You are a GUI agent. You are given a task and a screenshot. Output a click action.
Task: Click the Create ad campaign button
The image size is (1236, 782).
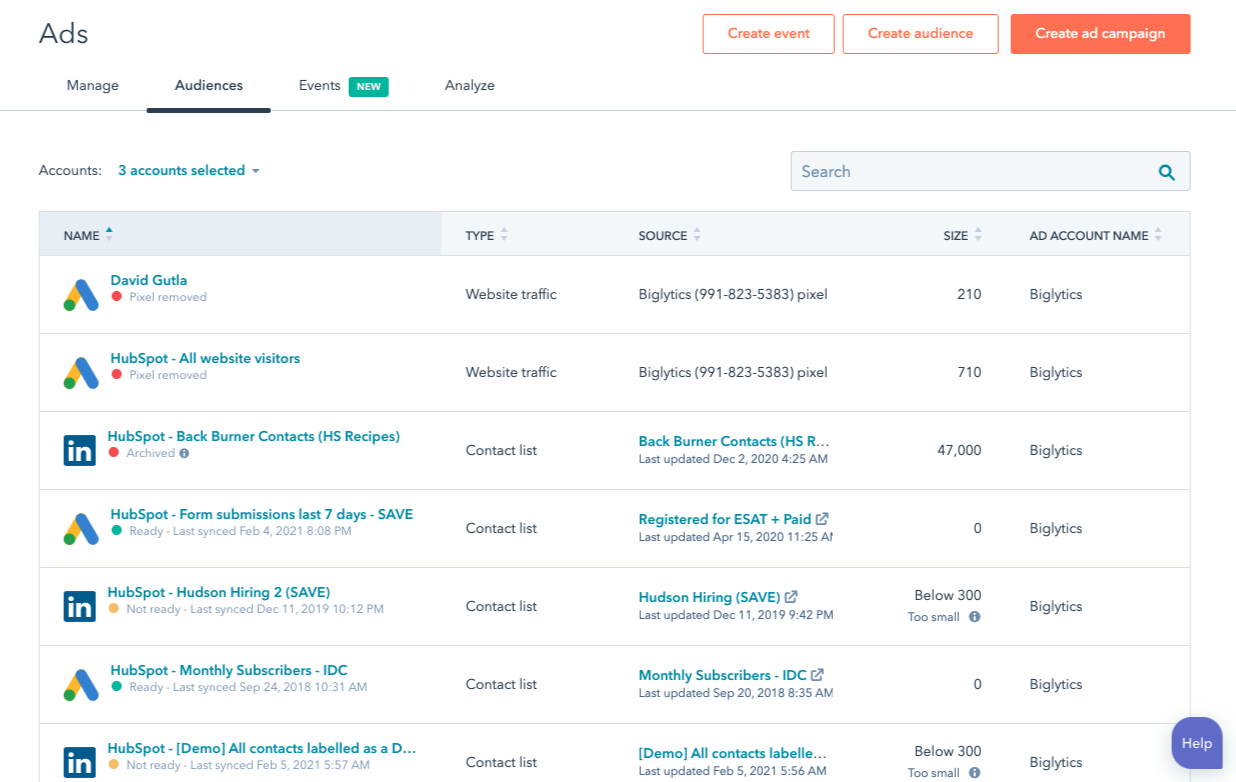coord(1100,33)
